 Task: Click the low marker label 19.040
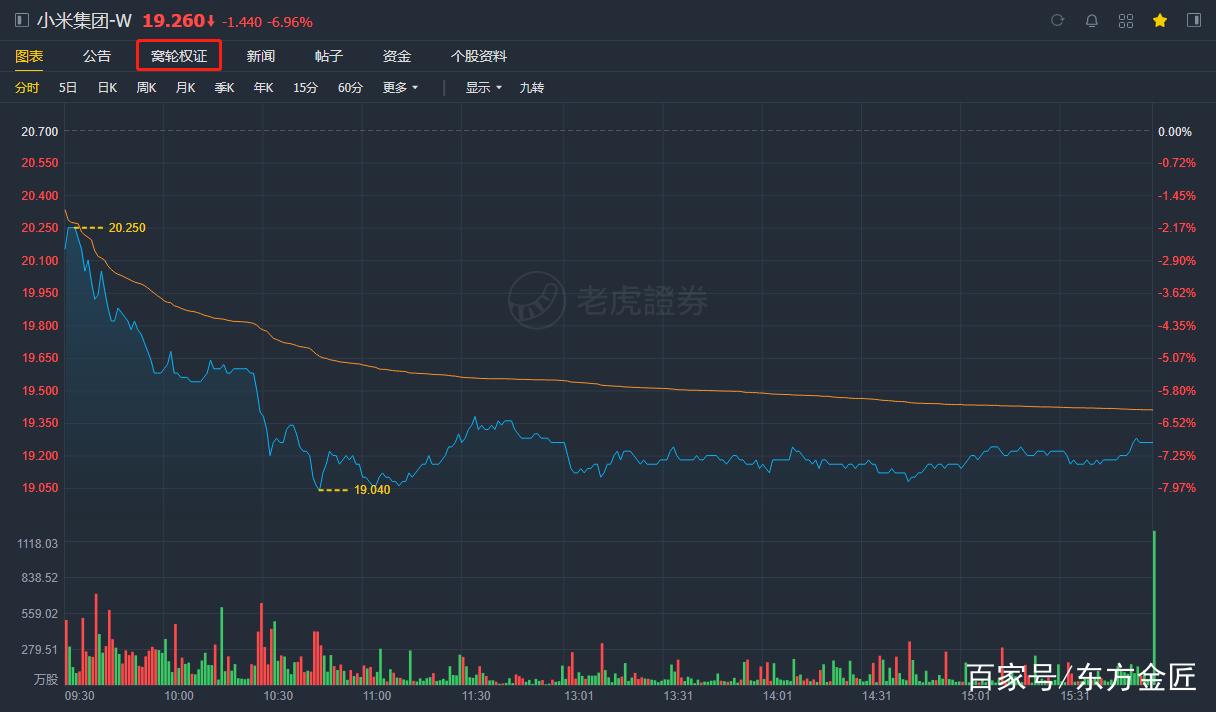[372, 490]
